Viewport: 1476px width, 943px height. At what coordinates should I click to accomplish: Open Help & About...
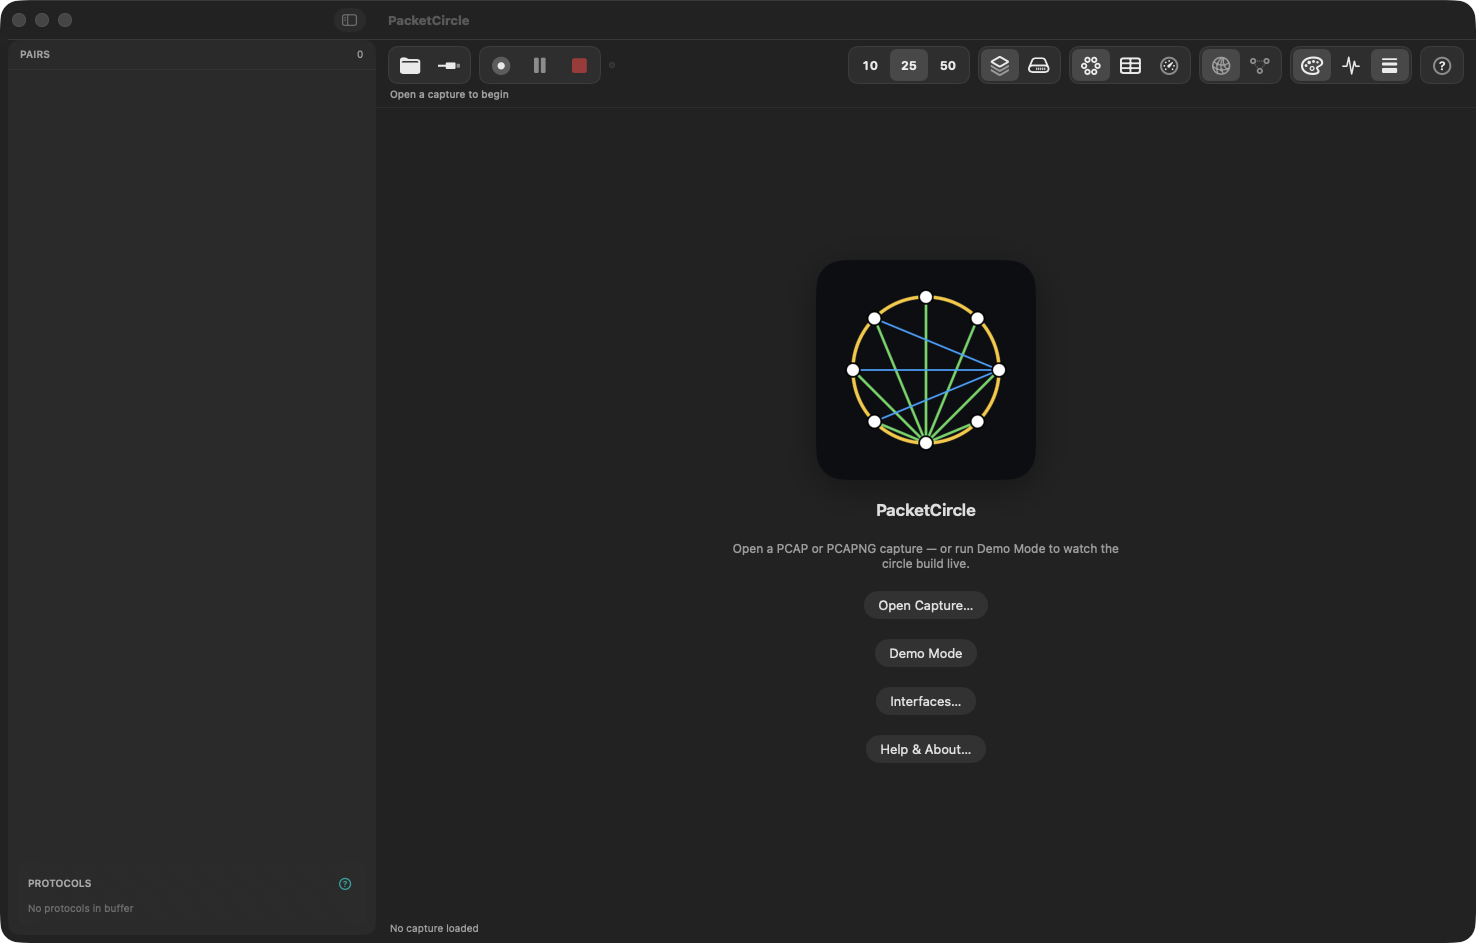coord(926,749)
